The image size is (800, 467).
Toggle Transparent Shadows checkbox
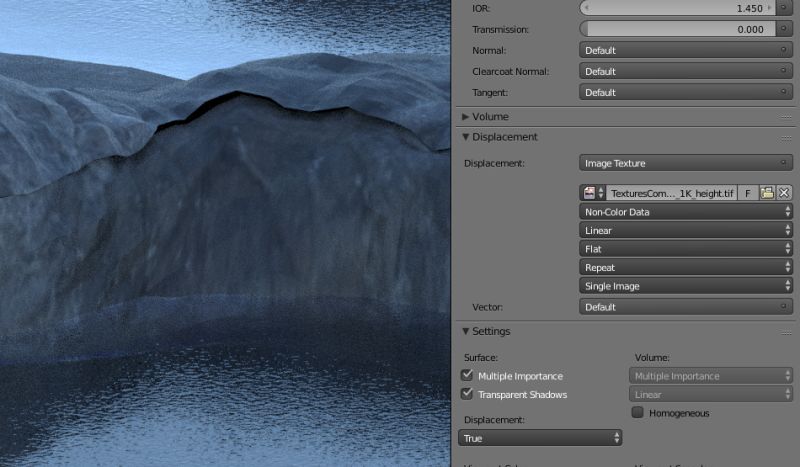point(467,394)
